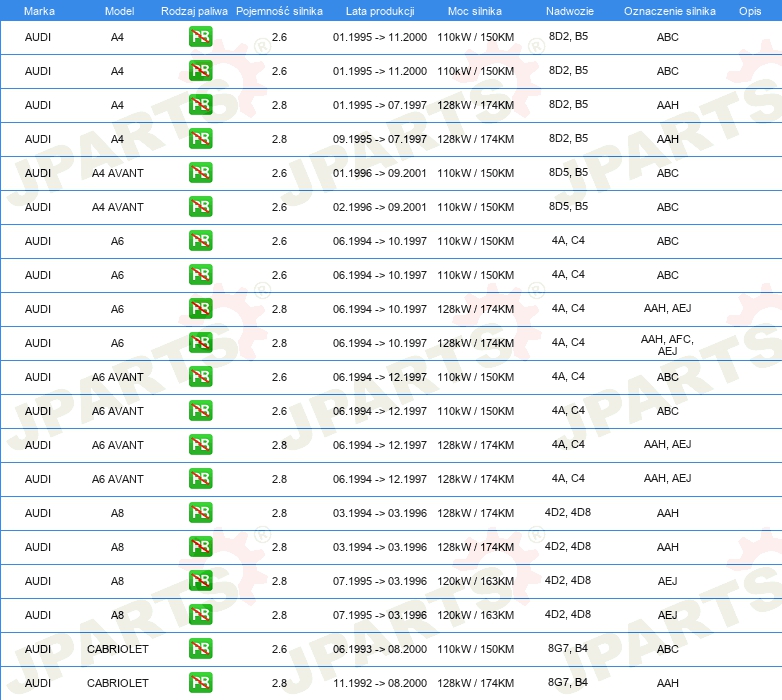Click 'AUDI' in the CABRIOLET 2.8 row
Image resolution: width=782 pixels, height=700 pixels.
click(38, 683)
